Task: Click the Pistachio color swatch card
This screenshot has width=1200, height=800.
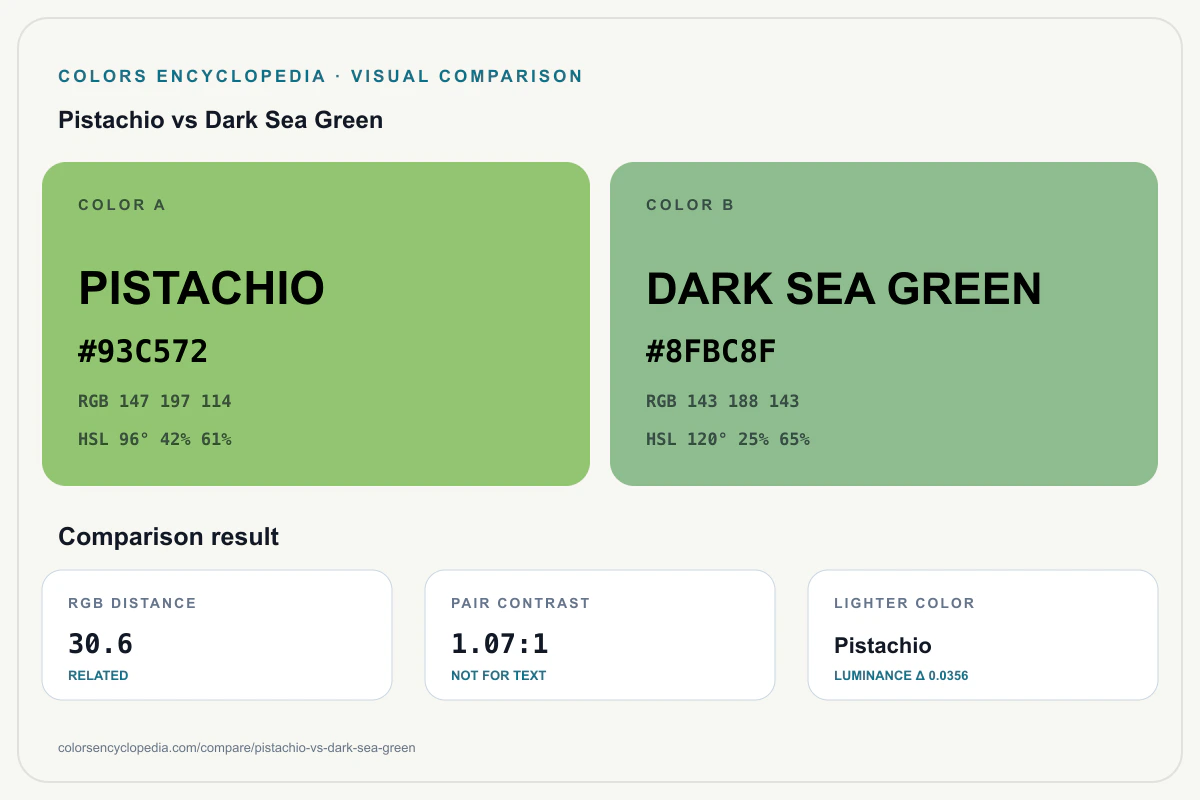Action: (x=316, y=324)
